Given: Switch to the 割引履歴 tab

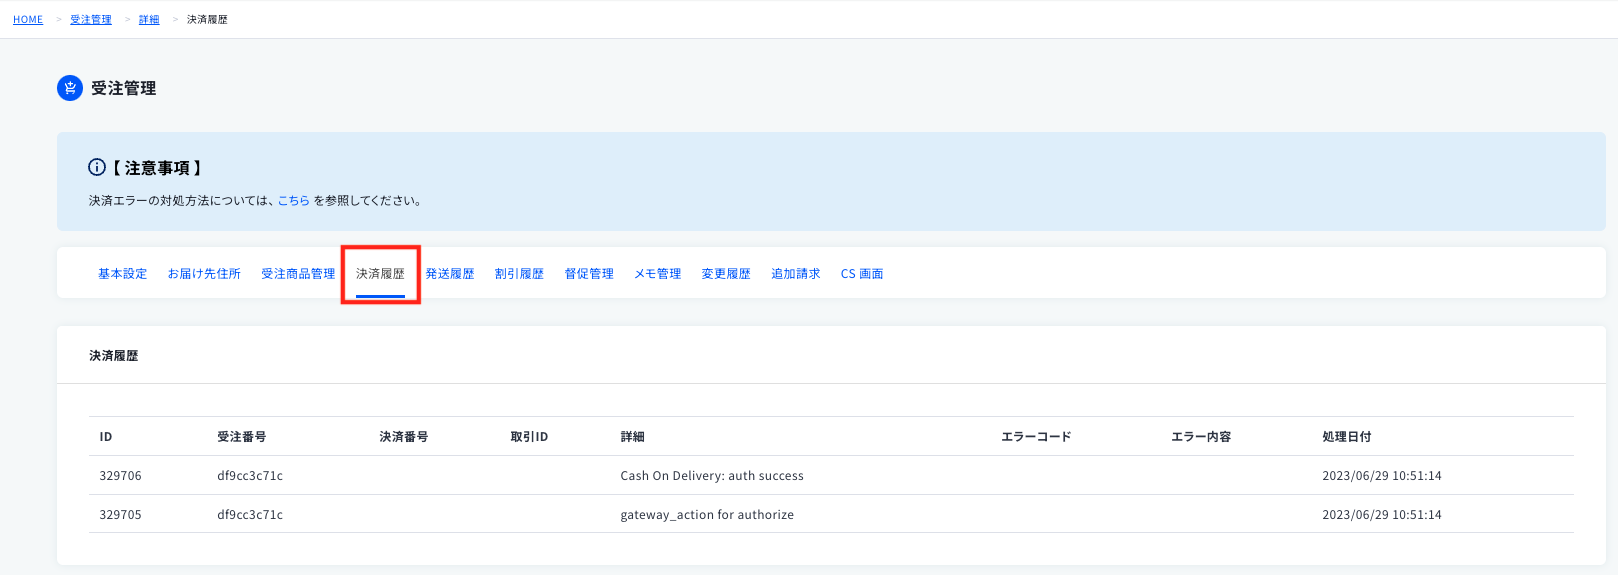Looking at the screenshot, I should pyautogui.click(x=519, y=274).
